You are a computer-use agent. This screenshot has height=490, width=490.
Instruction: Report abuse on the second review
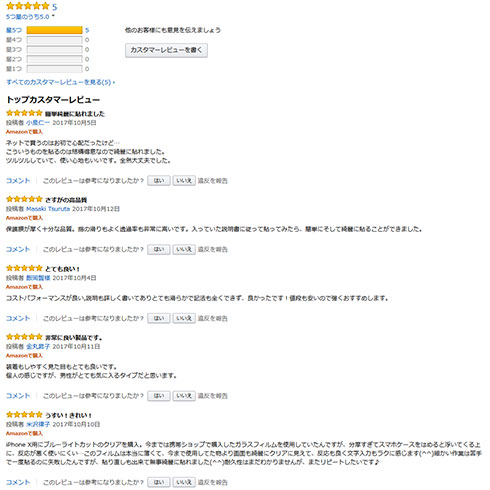[x=213, y=249]
